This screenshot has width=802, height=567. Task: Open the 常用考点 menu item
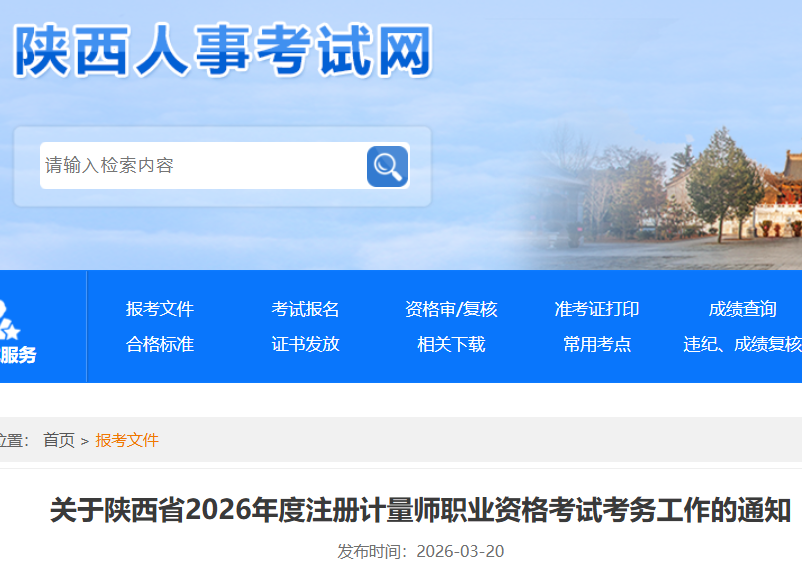tap(597, 344)
